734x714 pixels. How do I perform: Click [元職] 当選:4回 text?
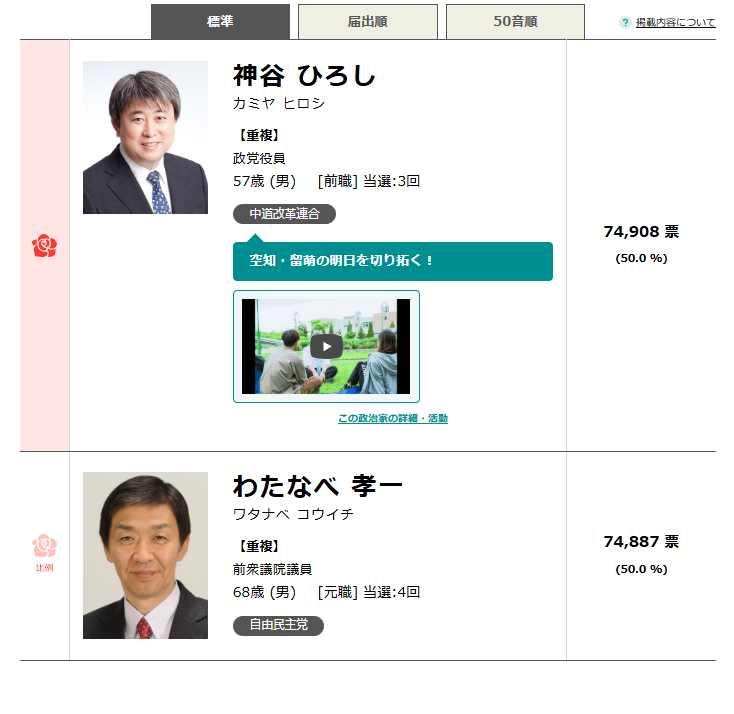[369, 592]
